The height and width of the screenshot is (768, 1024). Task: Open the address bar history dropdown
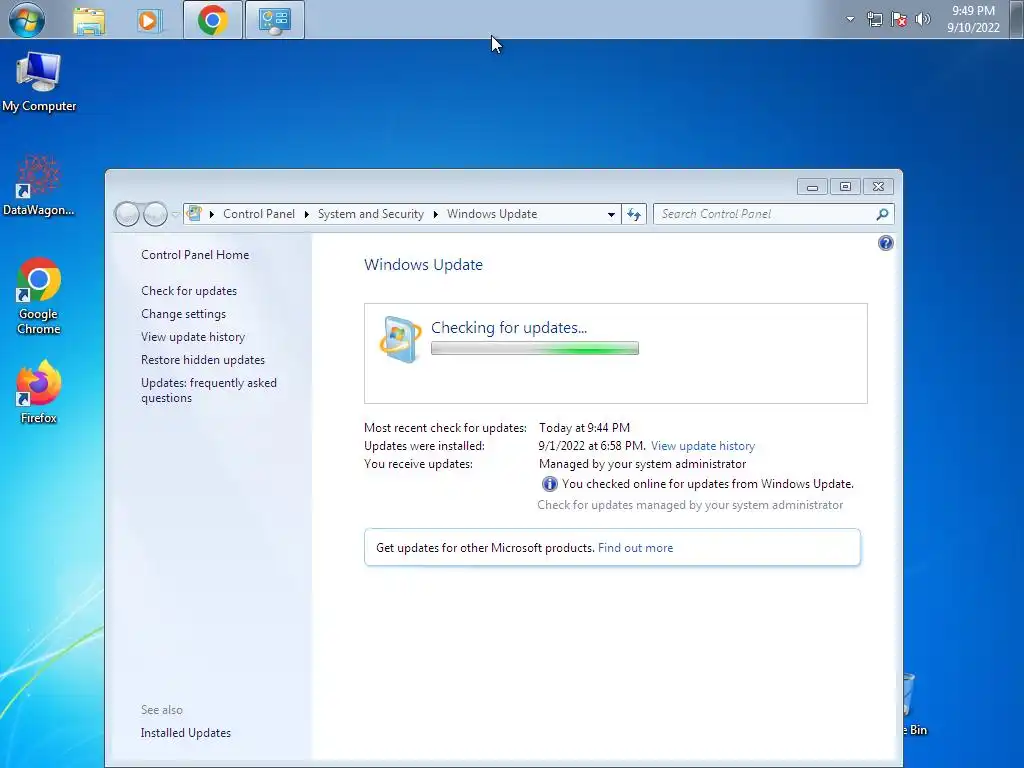611,214
